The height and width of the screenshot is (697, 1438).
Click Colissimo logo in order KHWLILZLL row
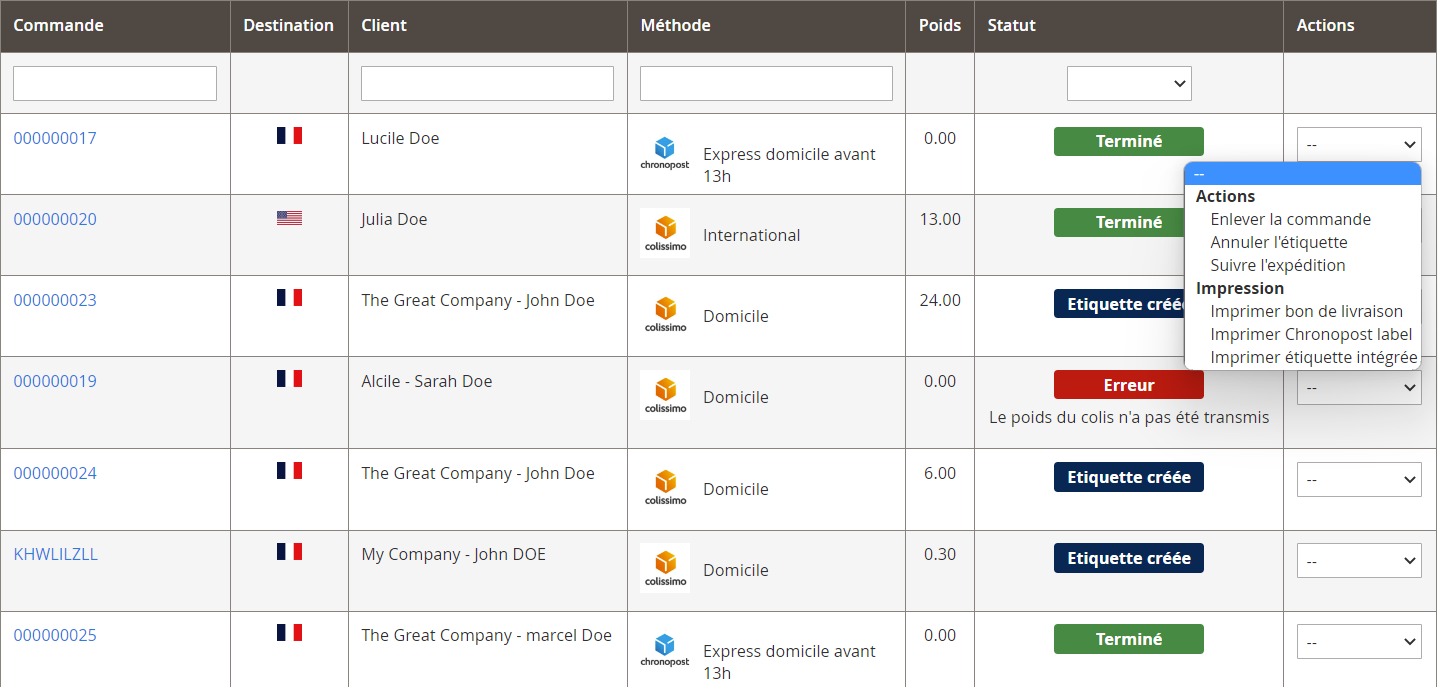click(x=665, y=568)
